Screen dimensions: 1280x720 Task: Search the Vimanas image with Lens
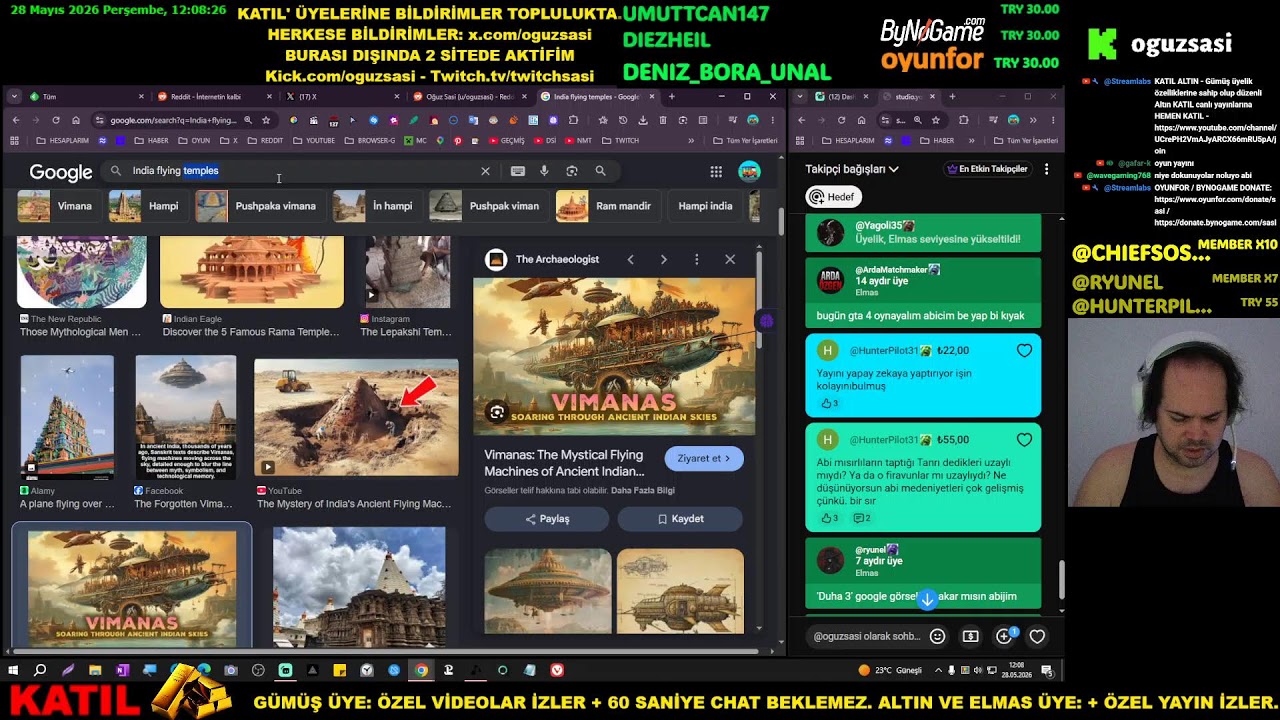496,412
